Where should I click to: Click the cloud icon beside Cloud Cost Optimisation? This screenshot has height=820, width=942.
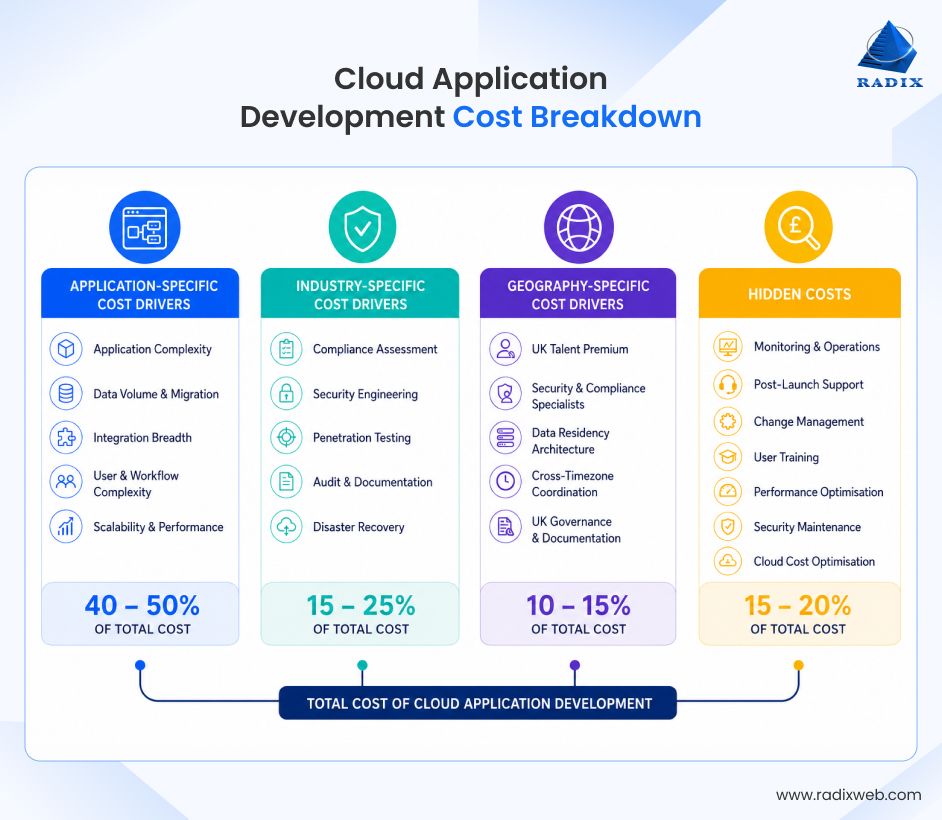728,561
